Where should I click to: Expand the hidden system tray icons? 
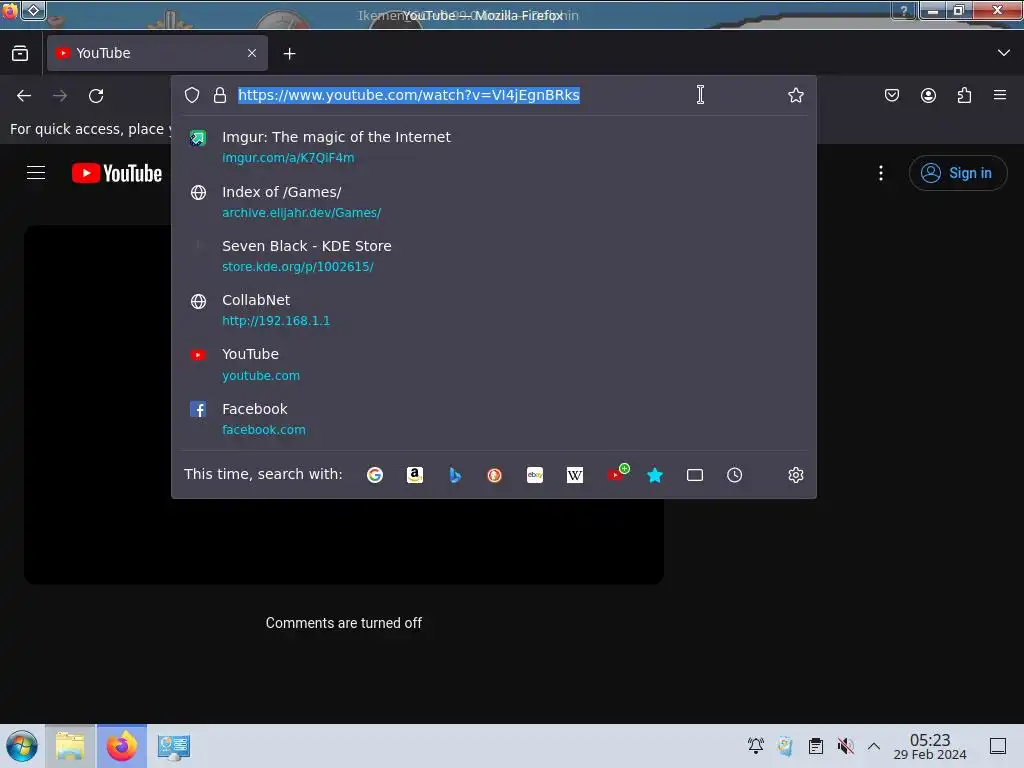[874, 746]
